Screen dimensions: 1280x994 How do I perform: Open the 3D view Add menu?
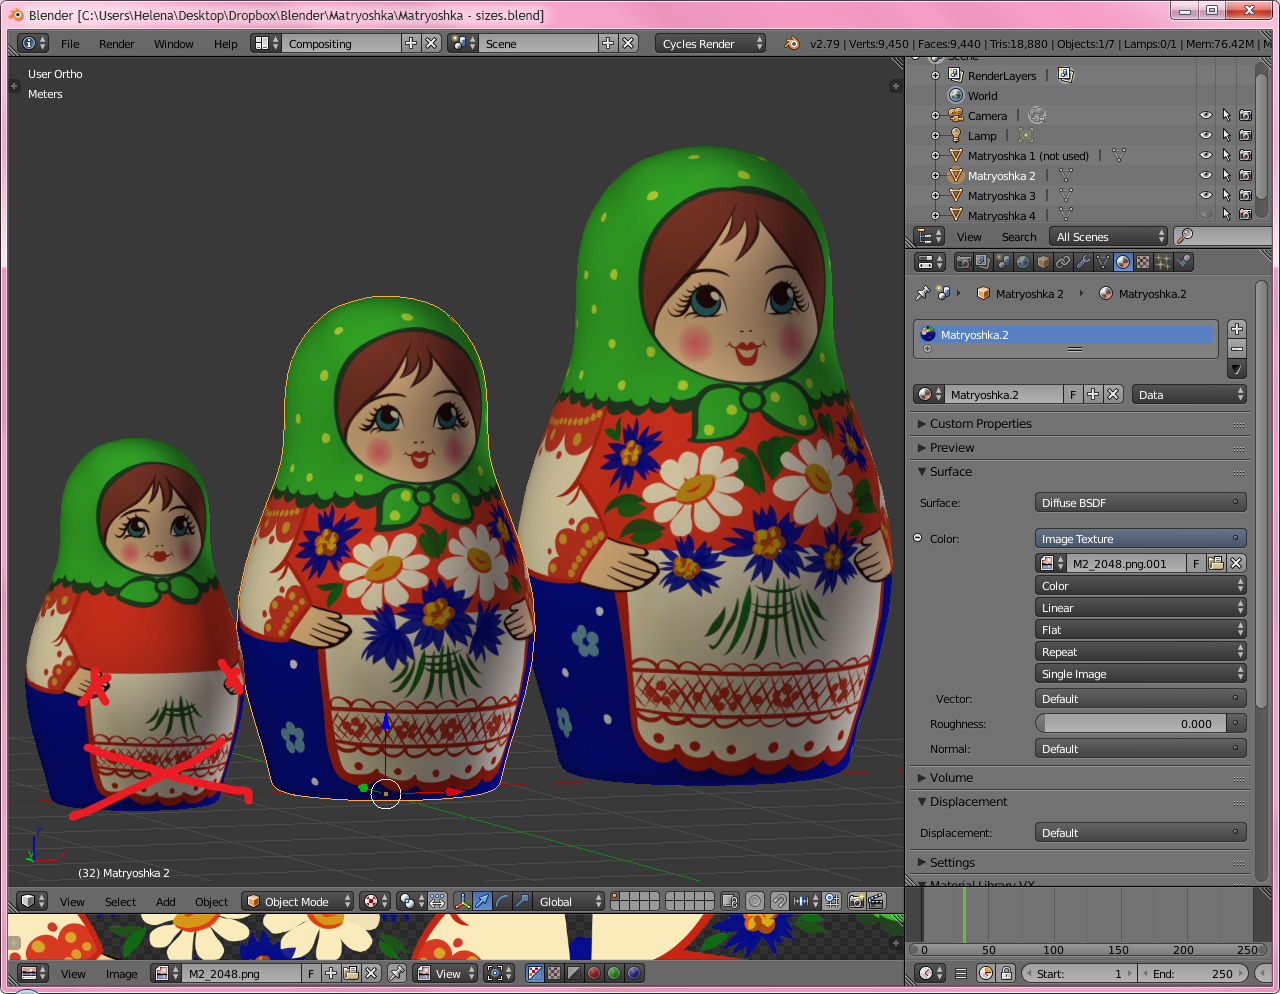[x=165, y=901]
